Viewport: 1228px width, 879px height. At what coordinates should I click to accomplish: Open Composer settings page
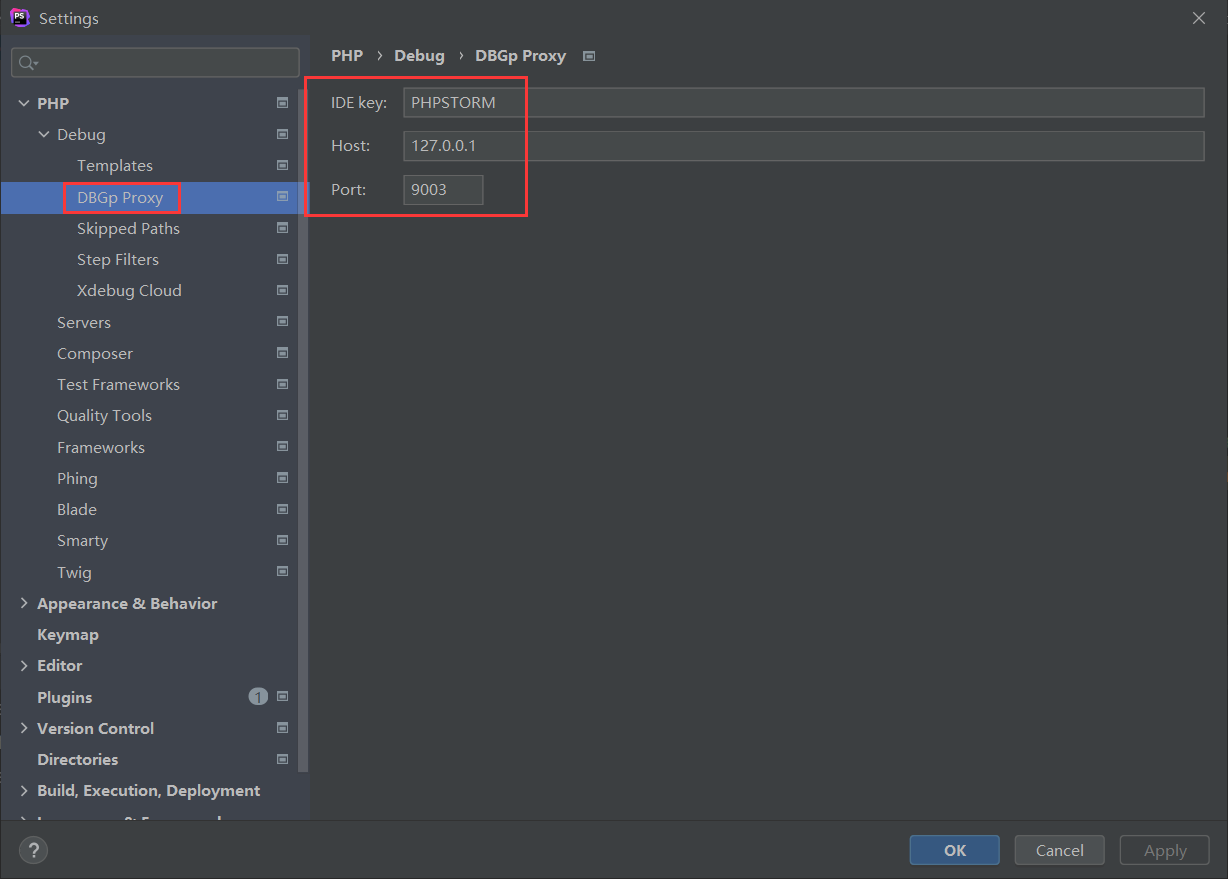(x=95, y=353)
